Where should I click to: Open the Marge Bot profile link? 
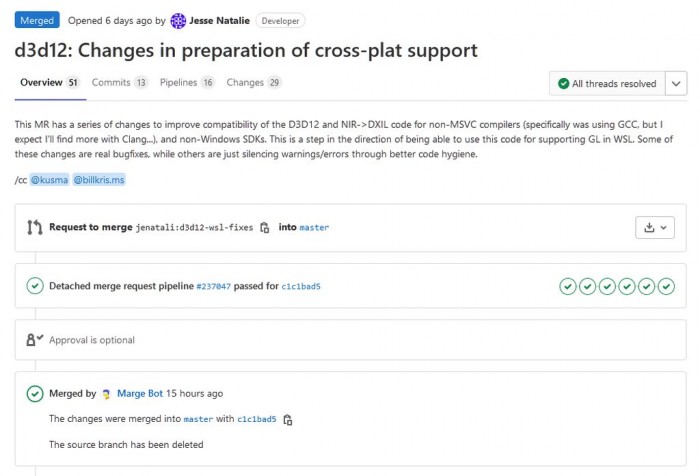point(140,393)
